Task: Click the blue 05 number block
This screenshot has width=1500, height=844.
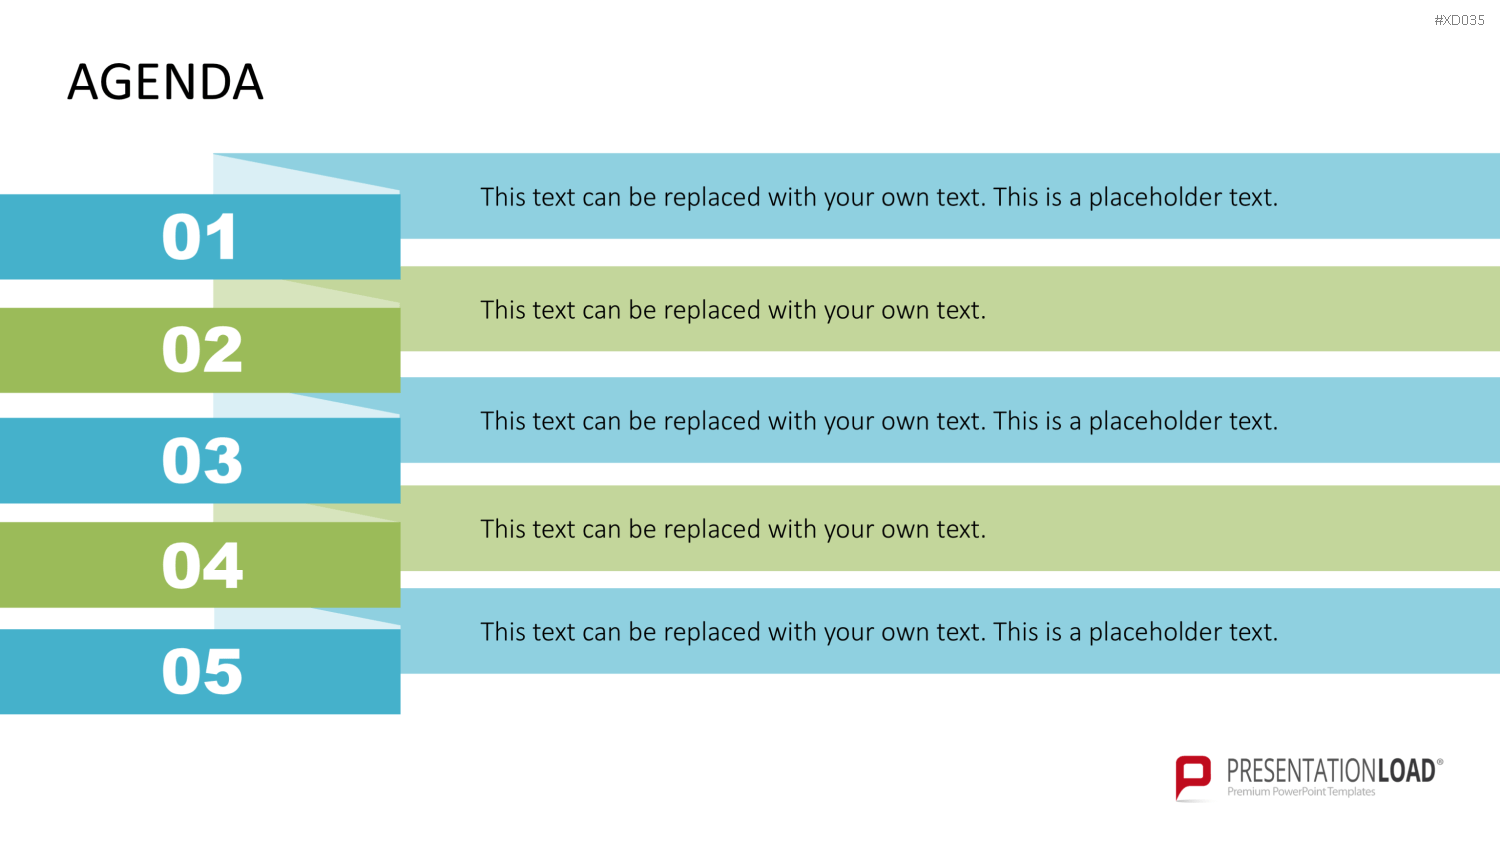Action: coord(200,671)
